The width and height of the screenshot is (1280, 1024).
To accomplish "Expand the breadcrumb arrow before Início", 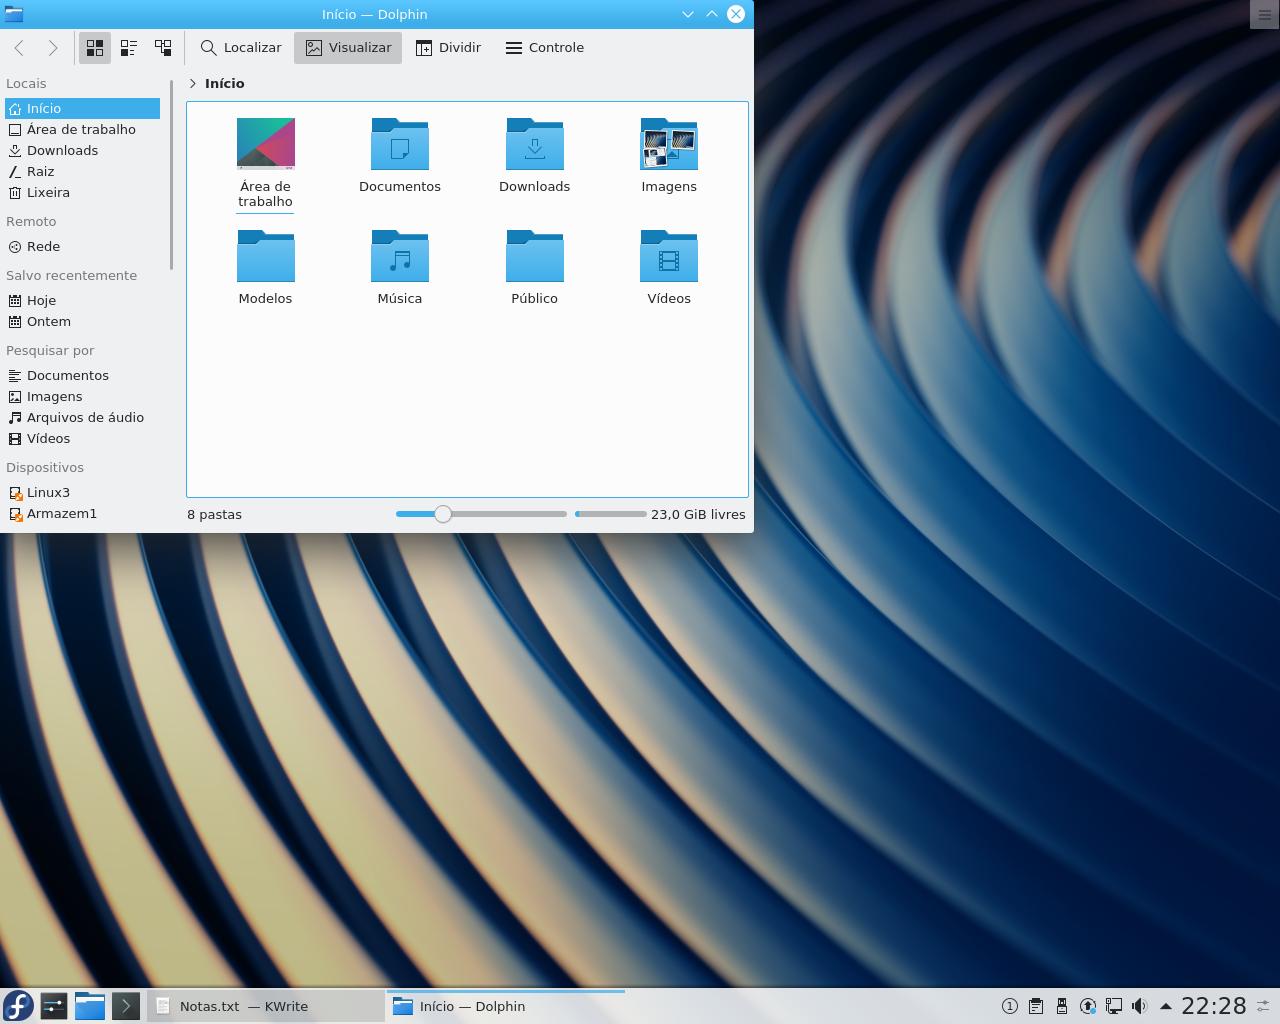I will [193, 84].
